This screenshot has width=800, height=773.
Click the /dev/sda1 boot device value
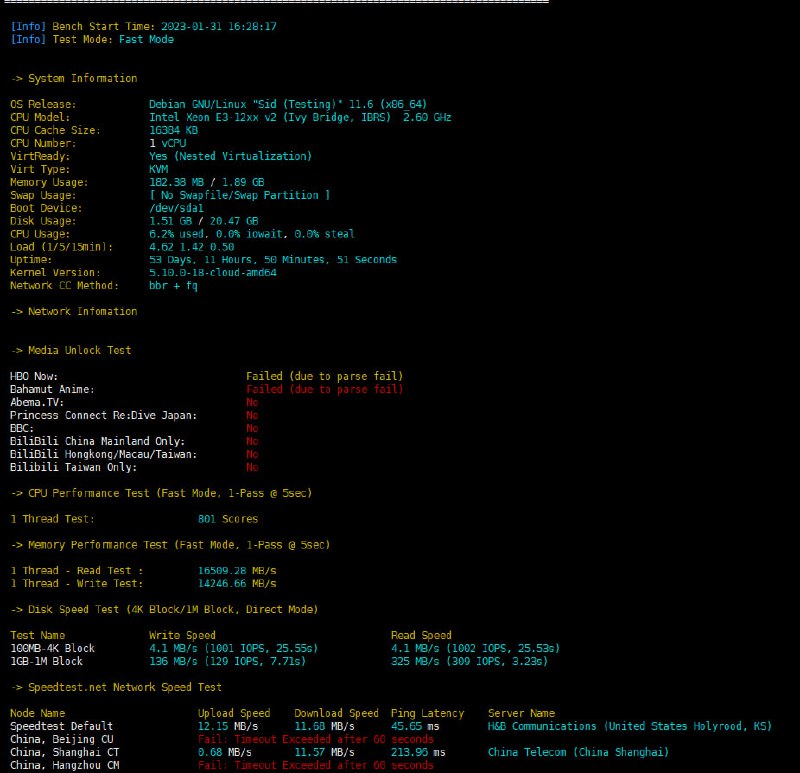point(176,209)
